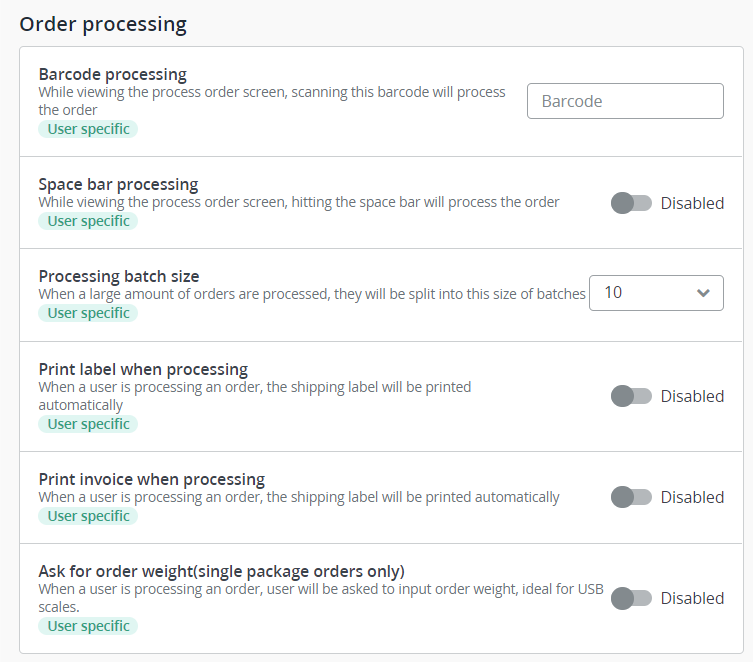
Task: Open the Processing batch size dropdown
Action: 656,293
